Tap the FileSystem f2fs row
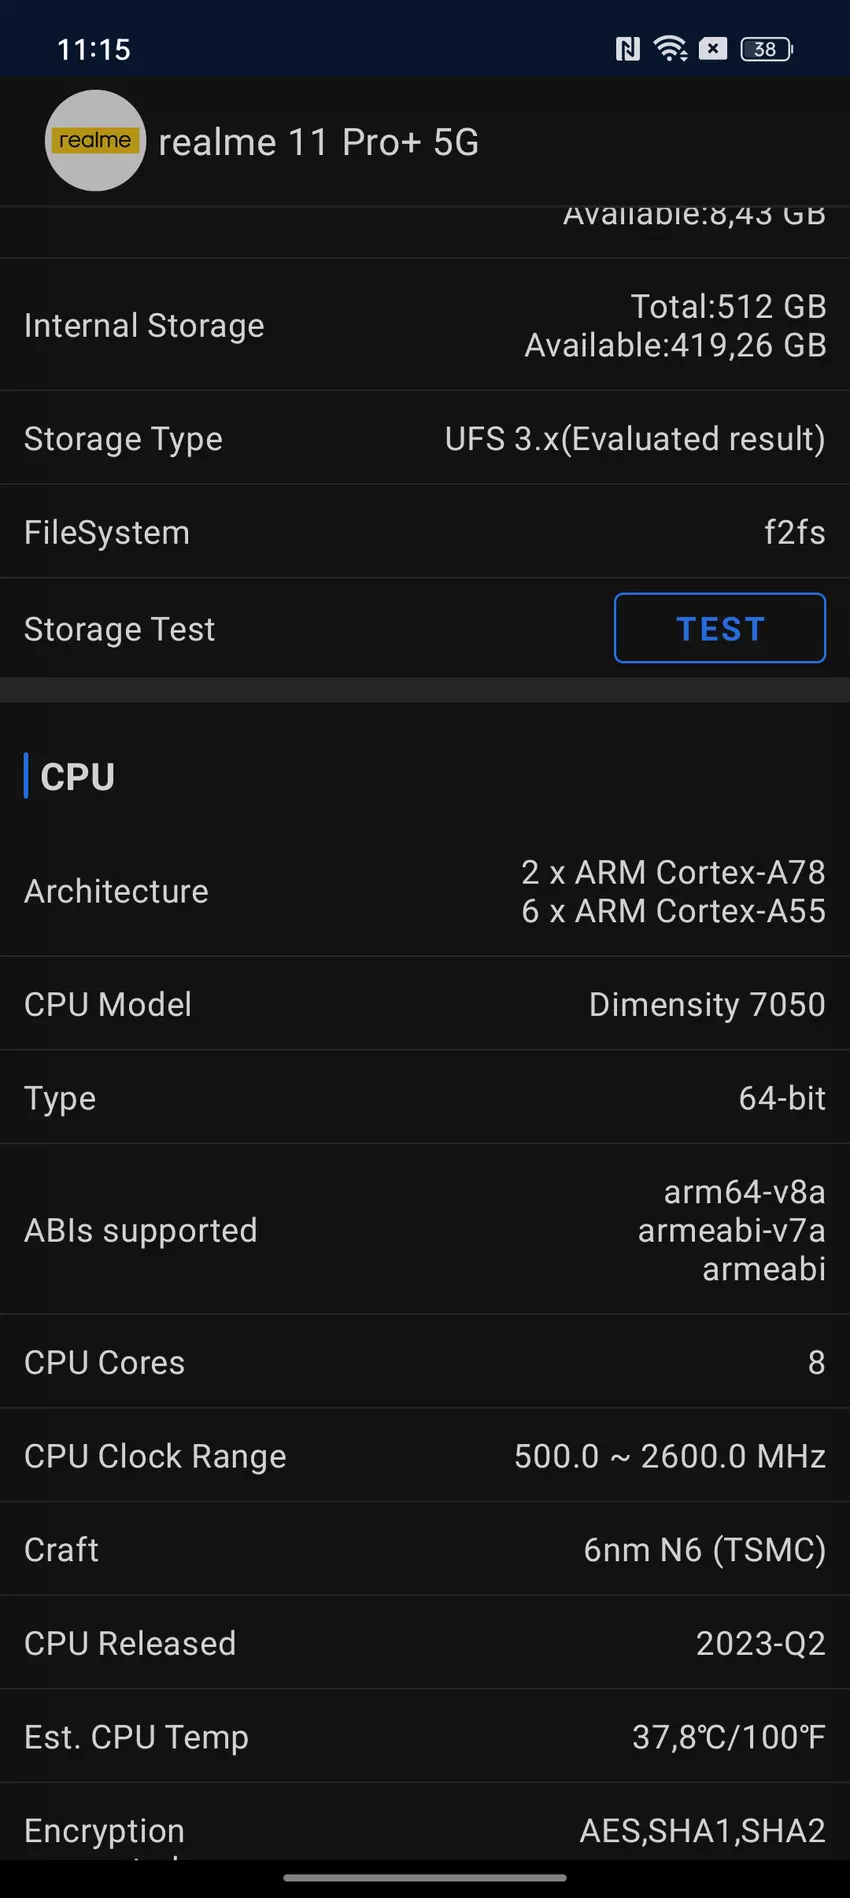 point(425,532)
